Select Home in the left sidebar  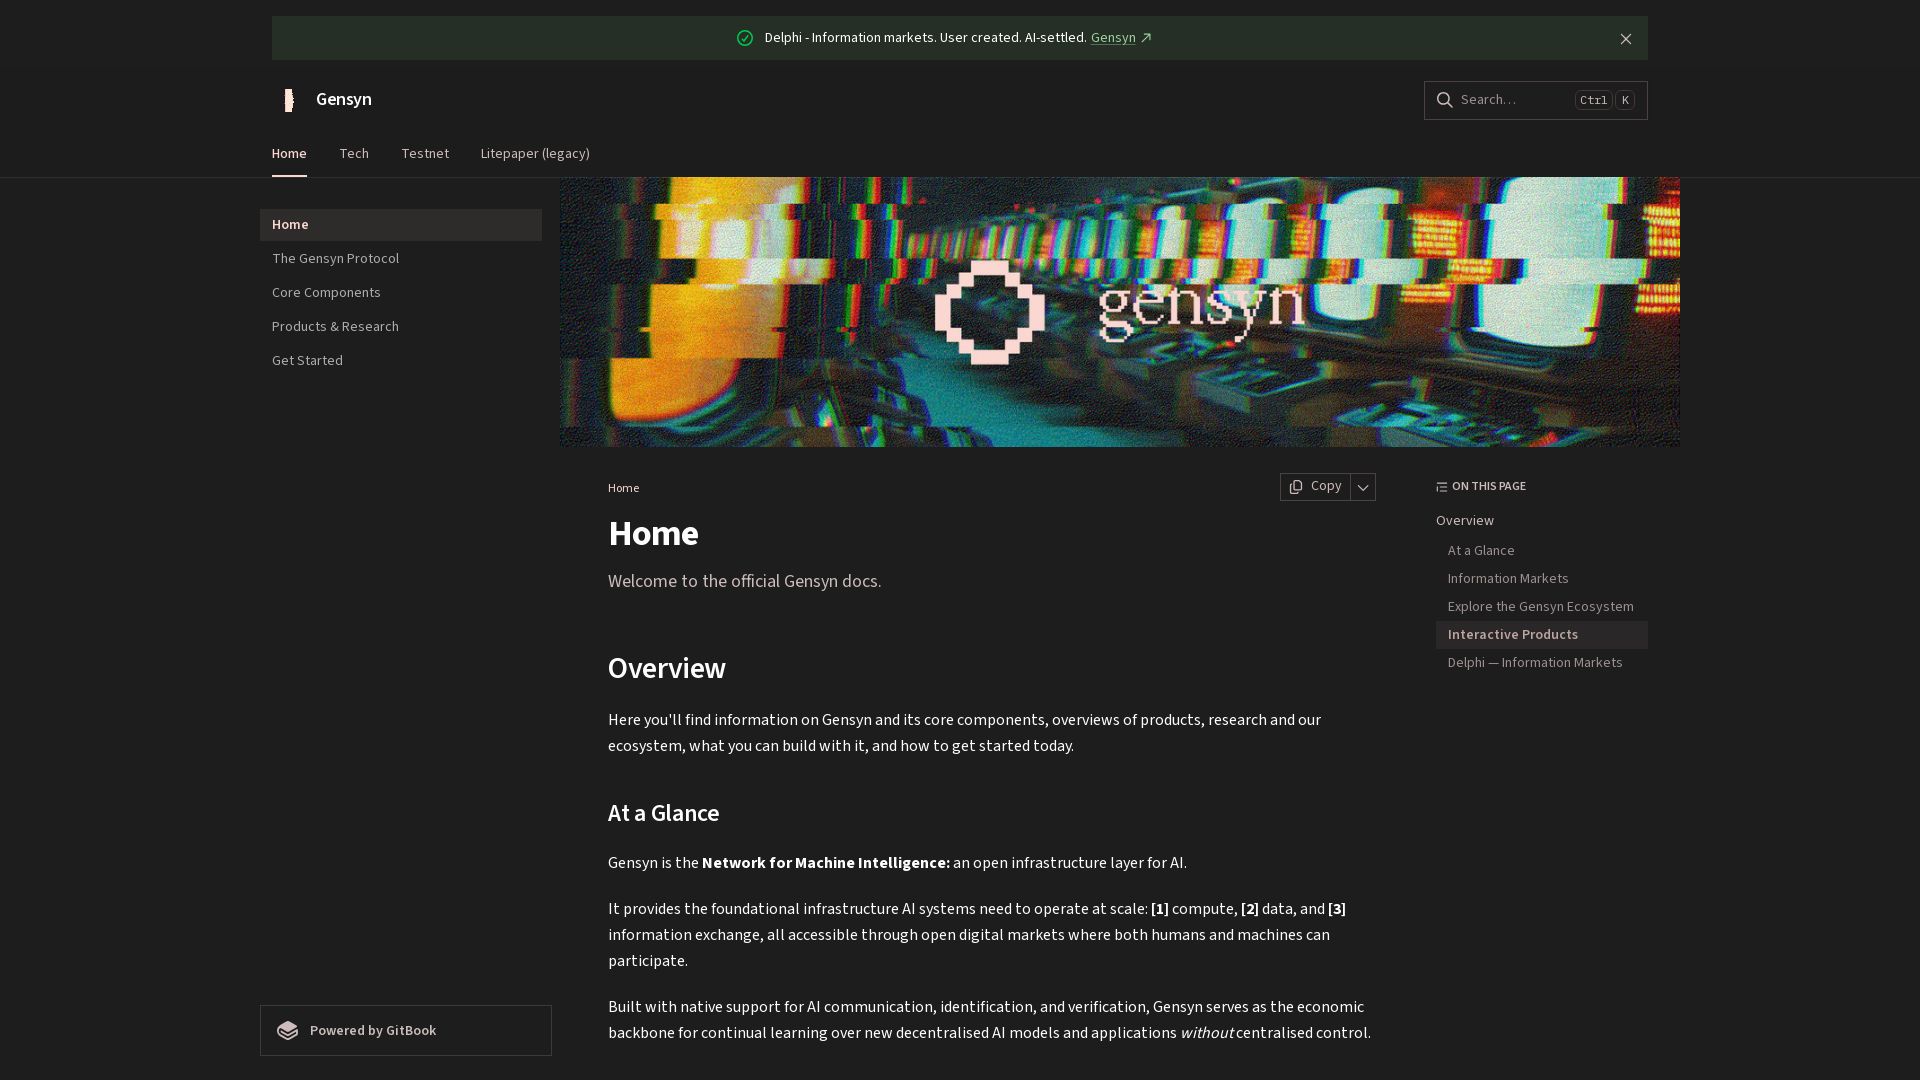[401, 225]
